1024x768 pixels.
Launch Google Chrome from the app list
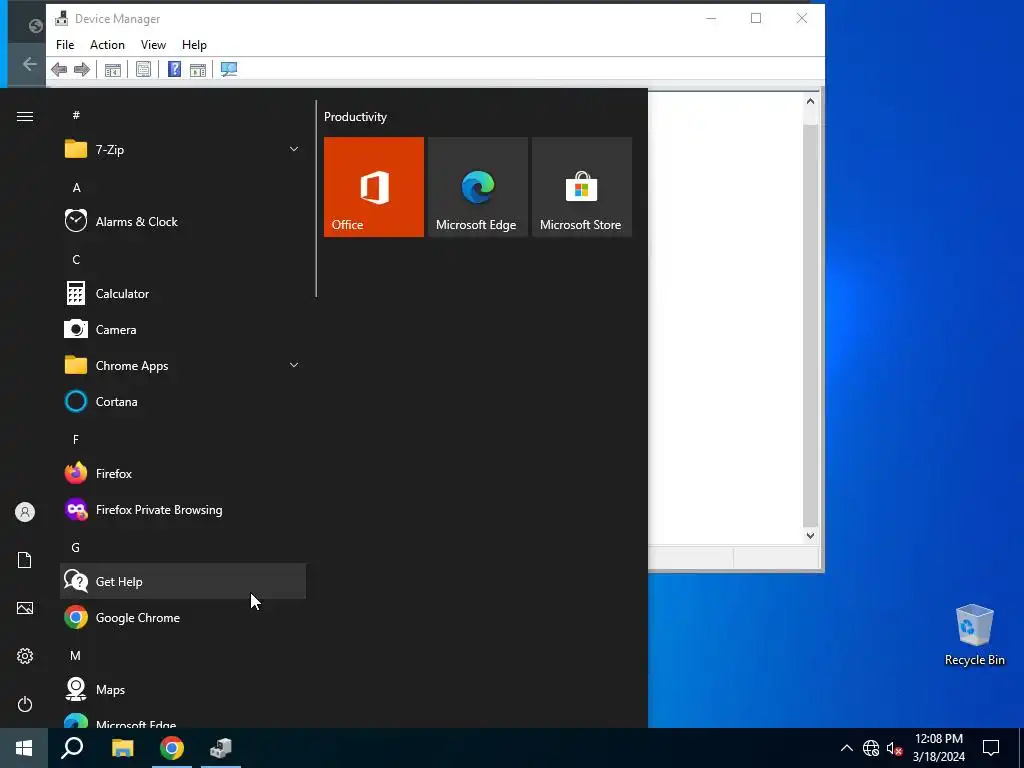(183, 617)
